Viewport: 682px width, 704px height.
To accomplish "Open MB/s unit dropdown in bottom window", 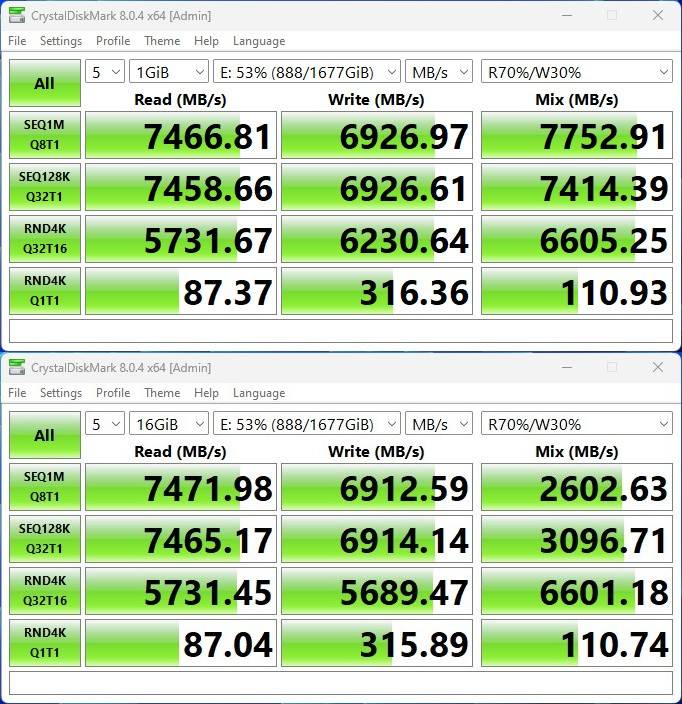I will tap(439, 424).
